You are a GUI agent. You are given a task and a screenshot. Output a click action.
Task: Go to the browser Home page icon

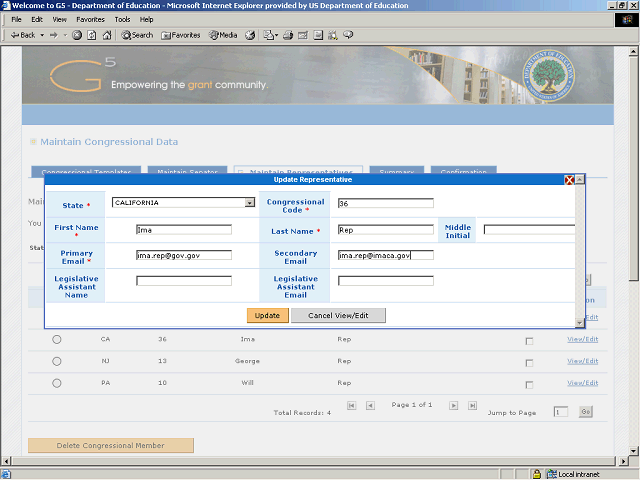tap(107, 35)
